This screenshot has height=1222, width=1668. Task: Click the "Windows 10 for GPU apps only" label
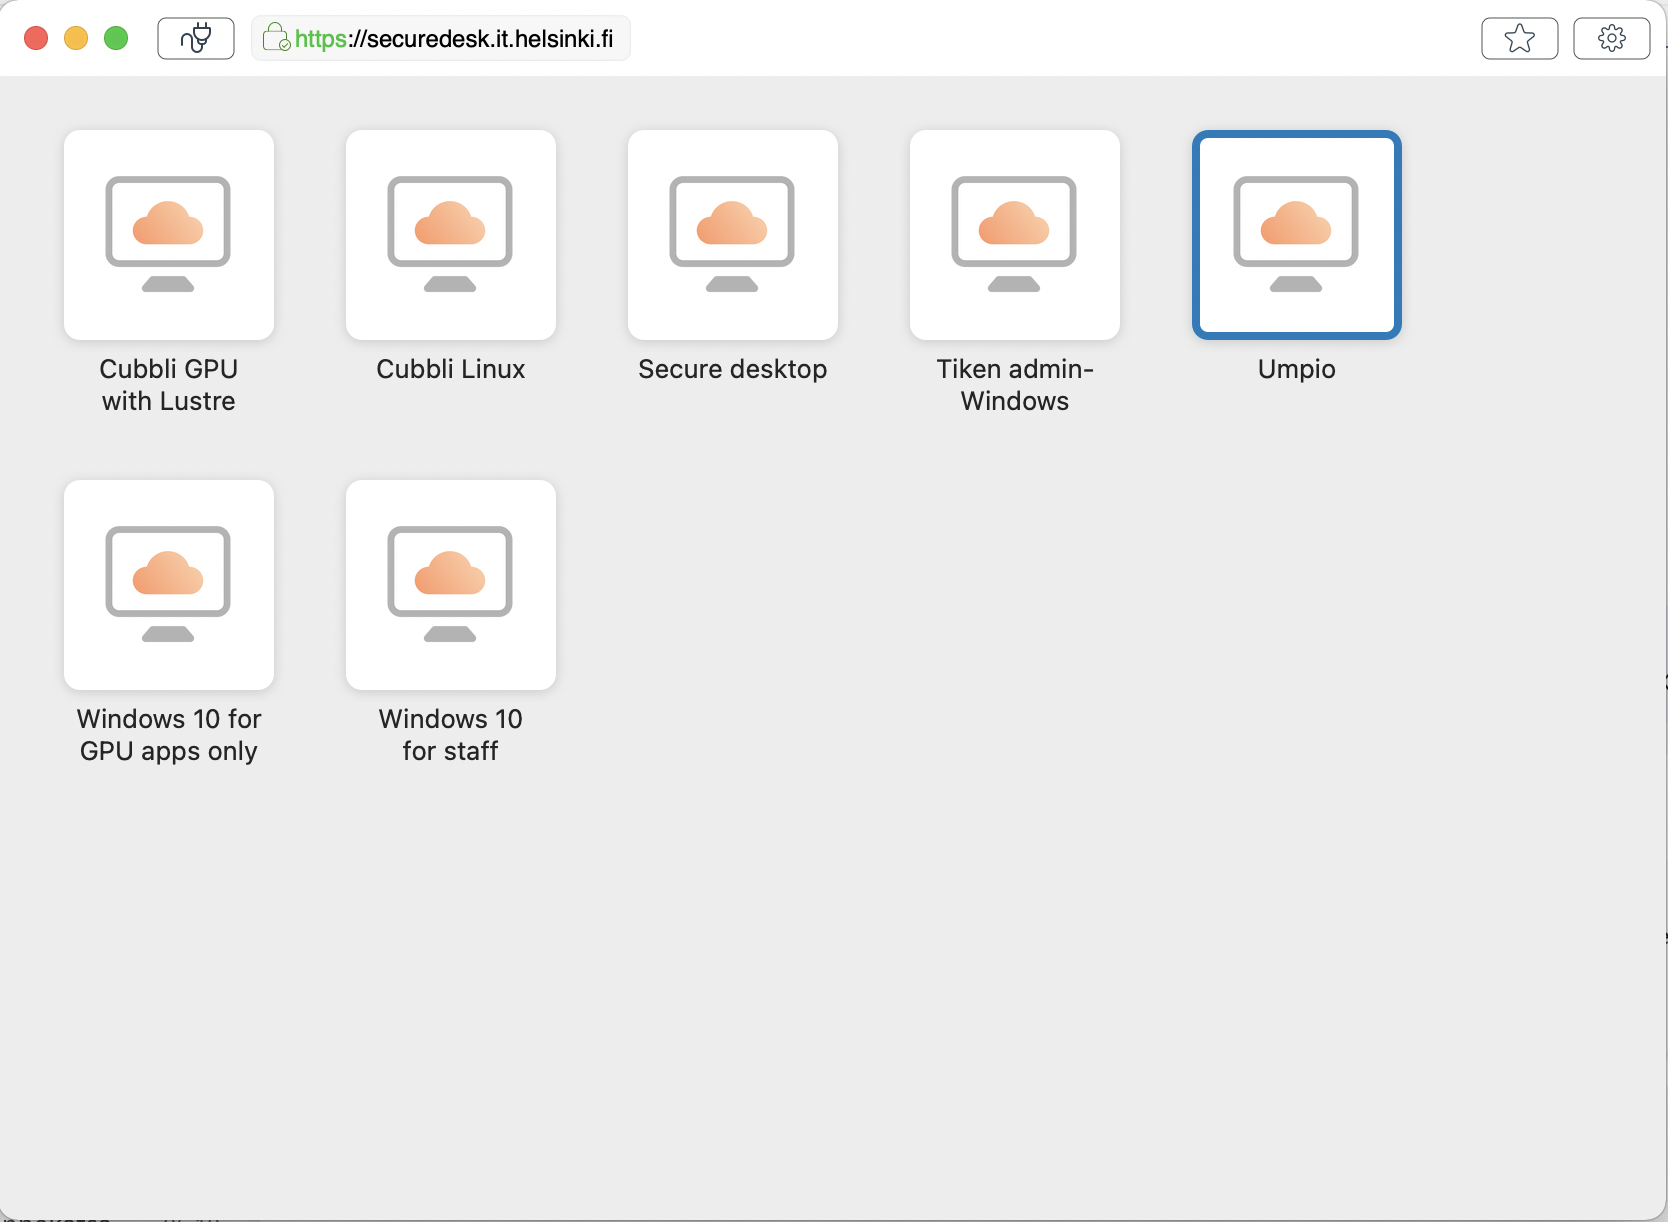pos(169,735)
